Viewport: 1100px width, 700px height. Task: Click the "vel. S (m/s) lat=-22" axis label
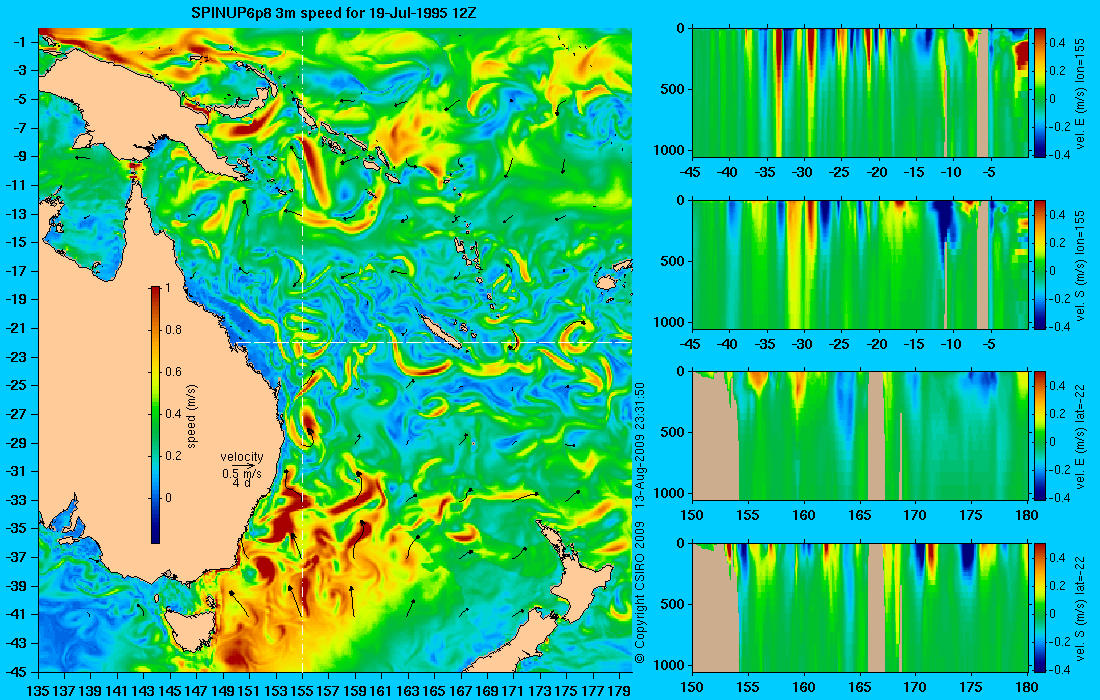coord(1080,607)
